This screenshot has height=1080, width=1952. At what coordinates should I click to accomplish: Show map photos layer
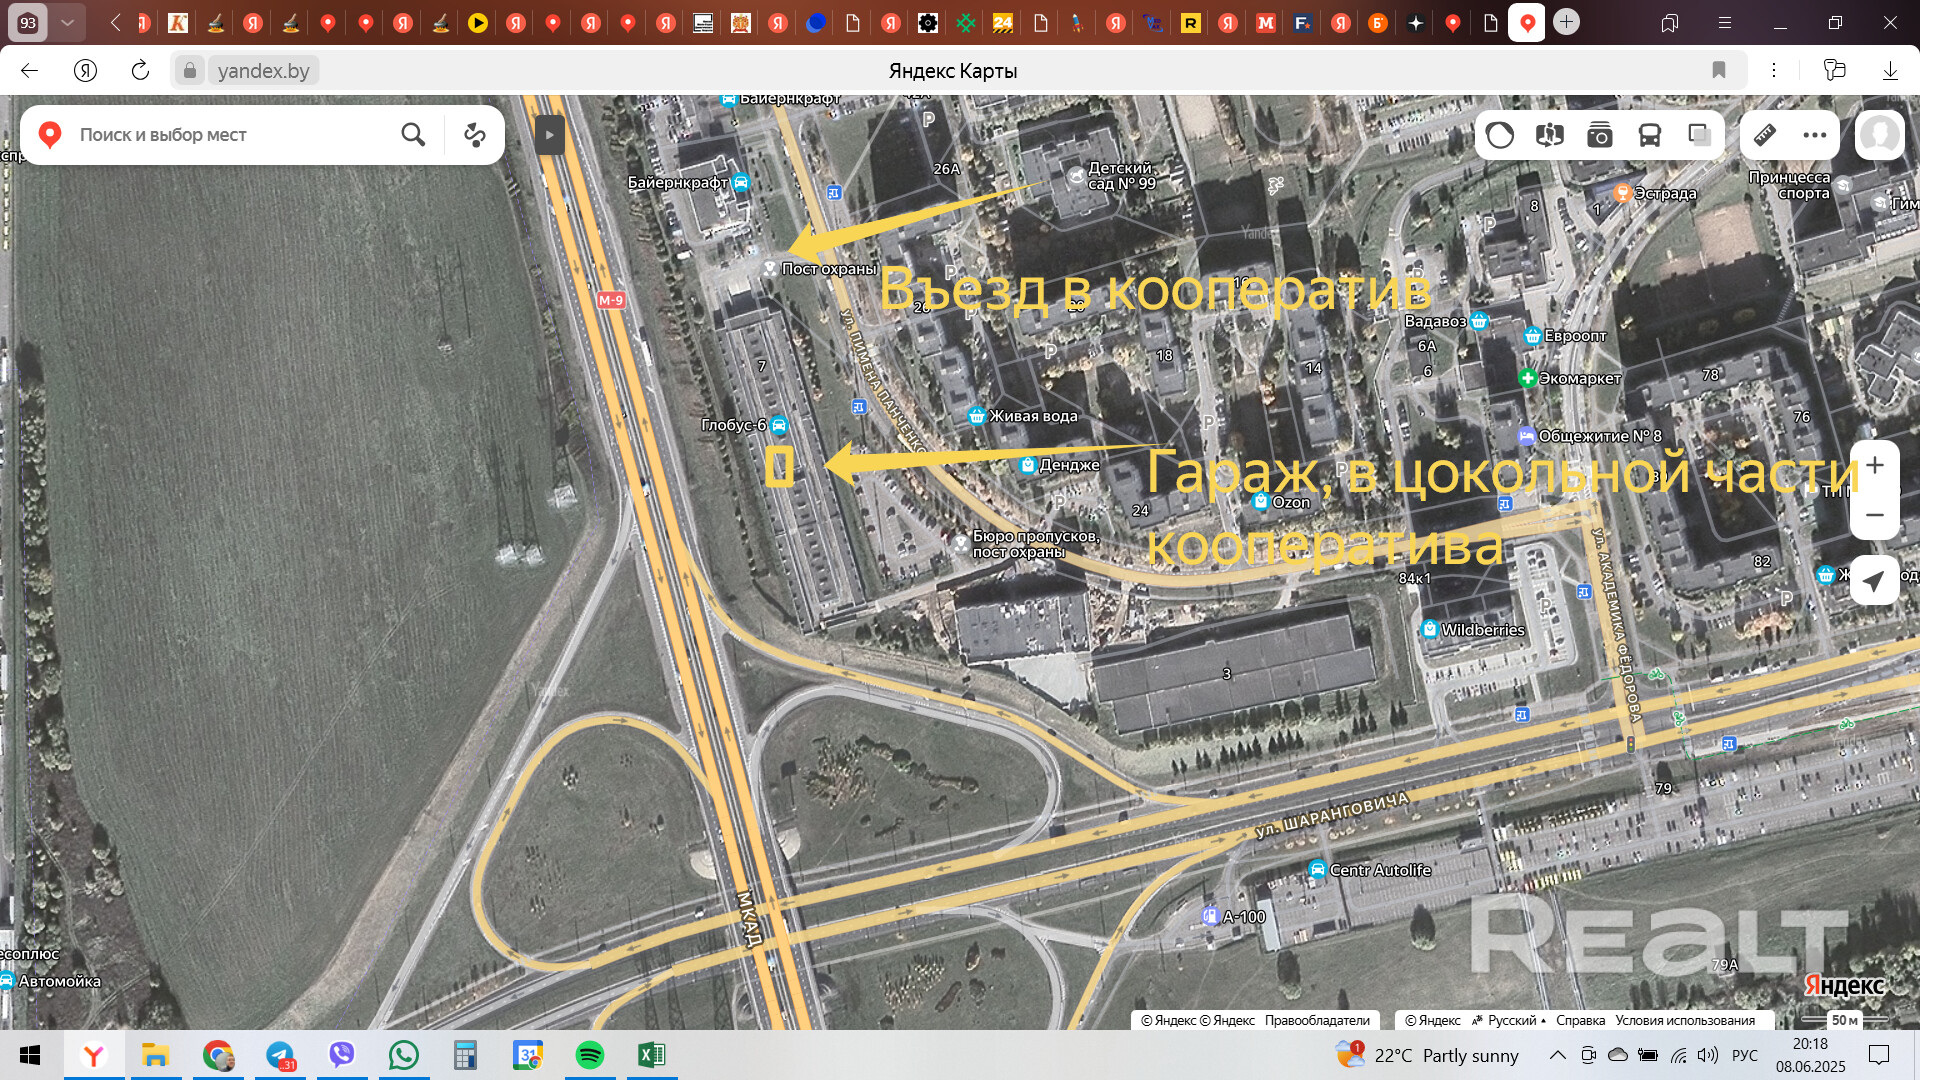(x=1600, y=135)
